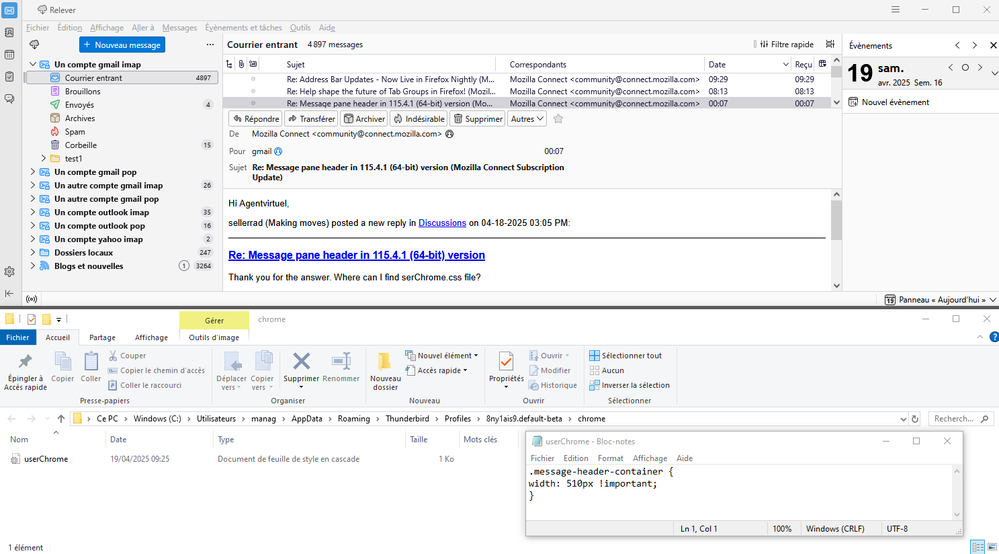
Task: Open column picker icon in message list
Action: click(x=823, y=64)
